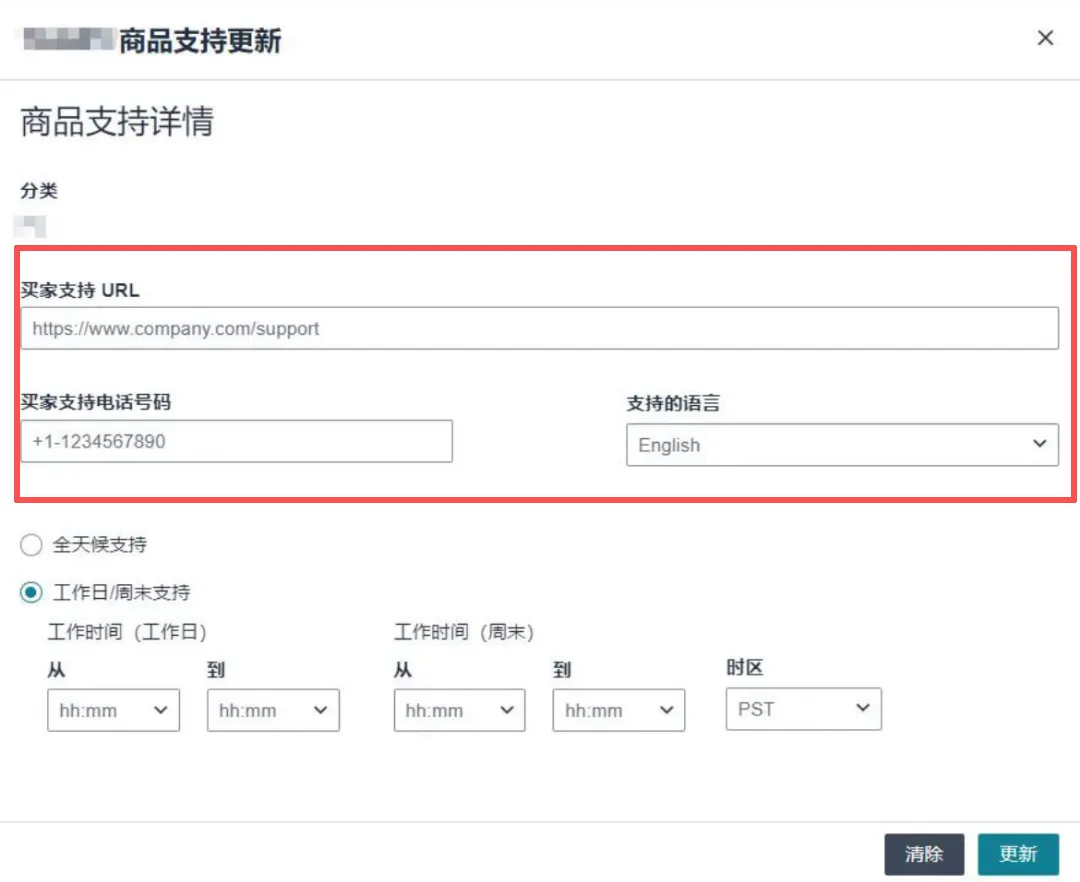1080x882 pixels.
Task: Click the 清除 button
Action: (x=924, y=853)
